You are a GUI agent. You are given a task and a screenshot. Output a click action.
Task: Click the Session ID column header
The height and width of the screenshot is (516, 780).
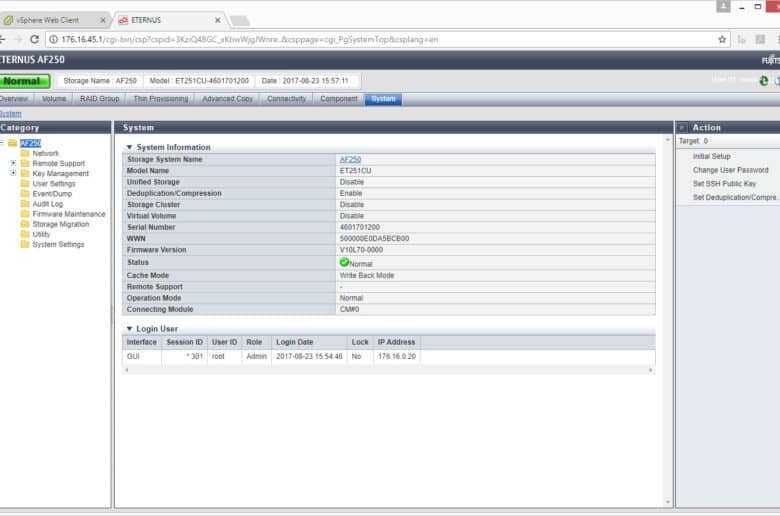tap(184, 342)
